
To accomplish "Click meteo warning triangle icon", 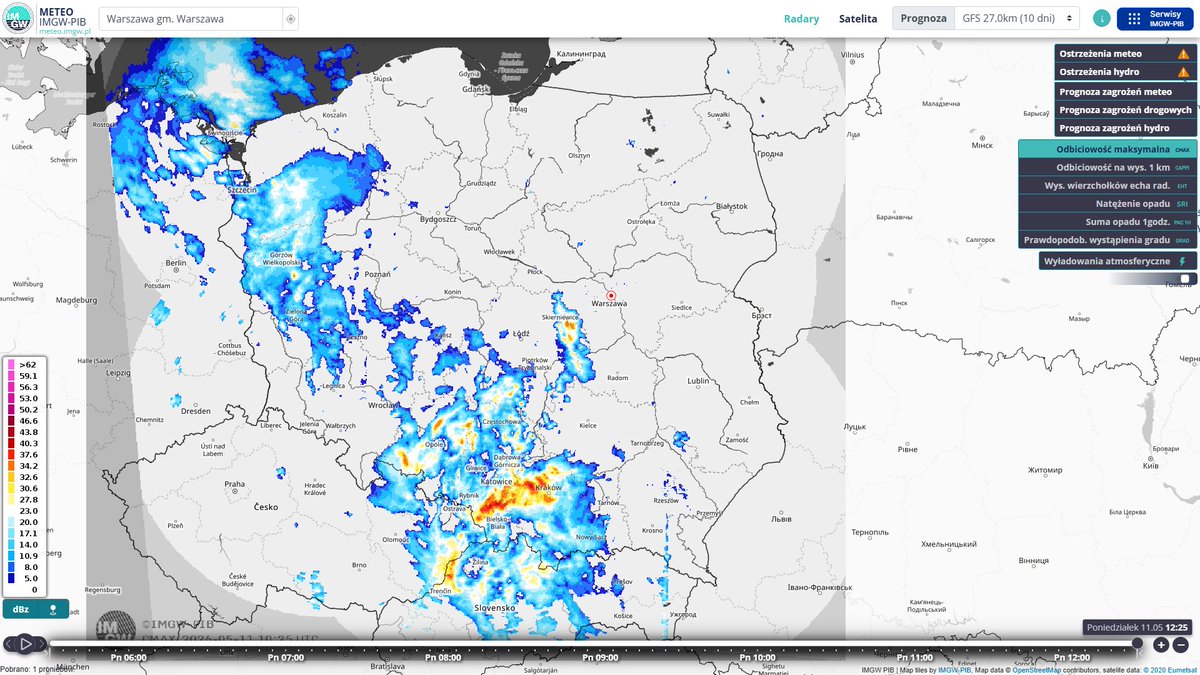I will tap(1183, 54).
